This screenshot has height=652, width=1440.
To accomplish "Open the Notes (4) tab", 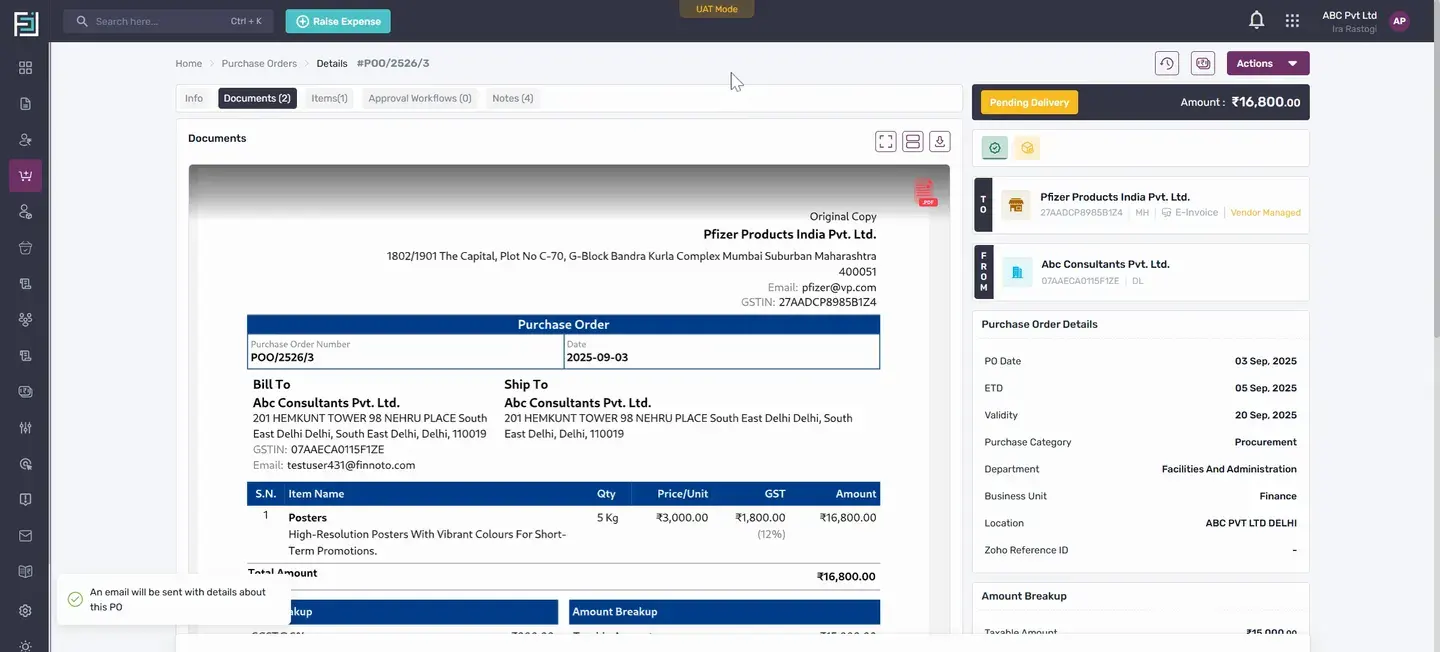I will pos(513,98).
